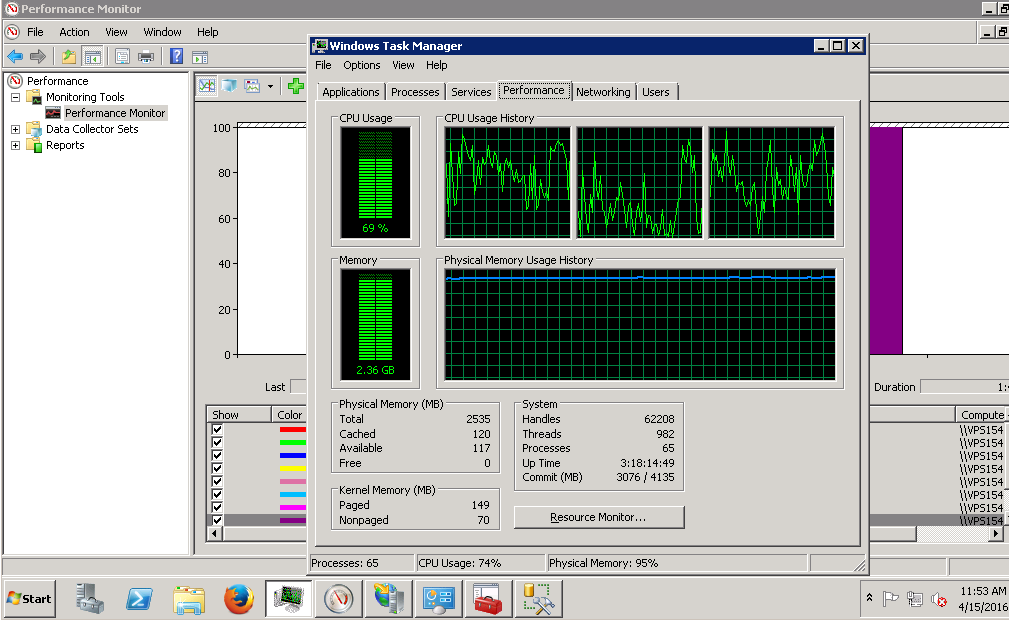
Task: Click the Properties sheet icon in Performance Monitor toolbar
Action: [122, 57]
